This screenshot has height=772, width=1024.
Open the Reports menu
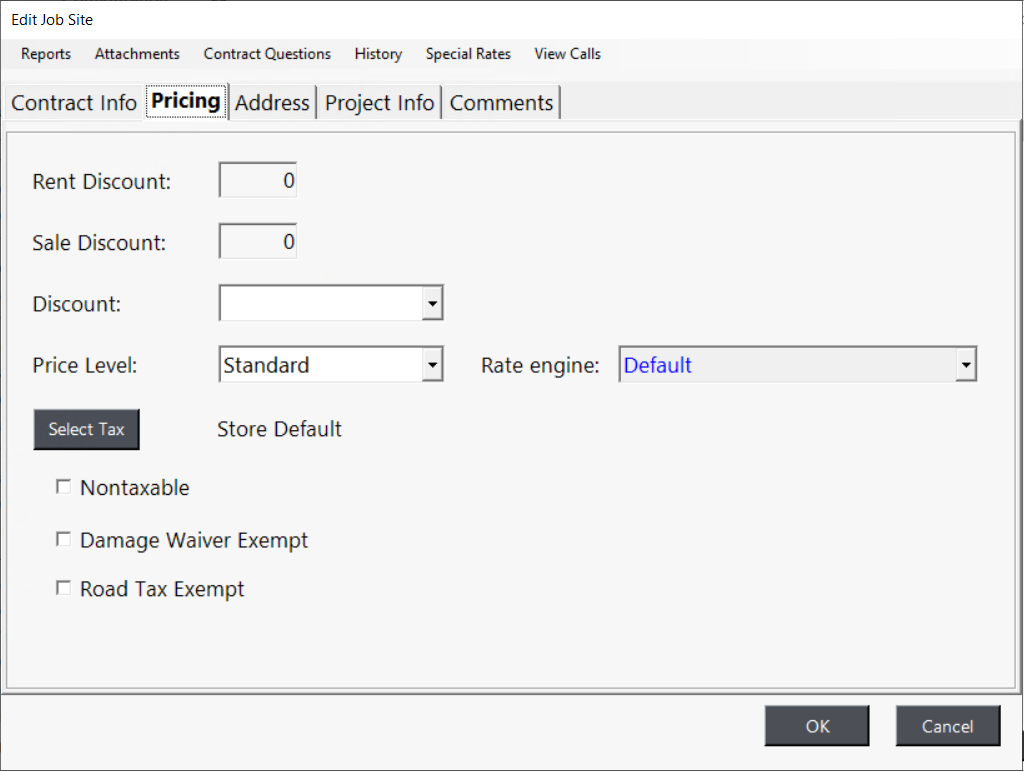[46, 54]
